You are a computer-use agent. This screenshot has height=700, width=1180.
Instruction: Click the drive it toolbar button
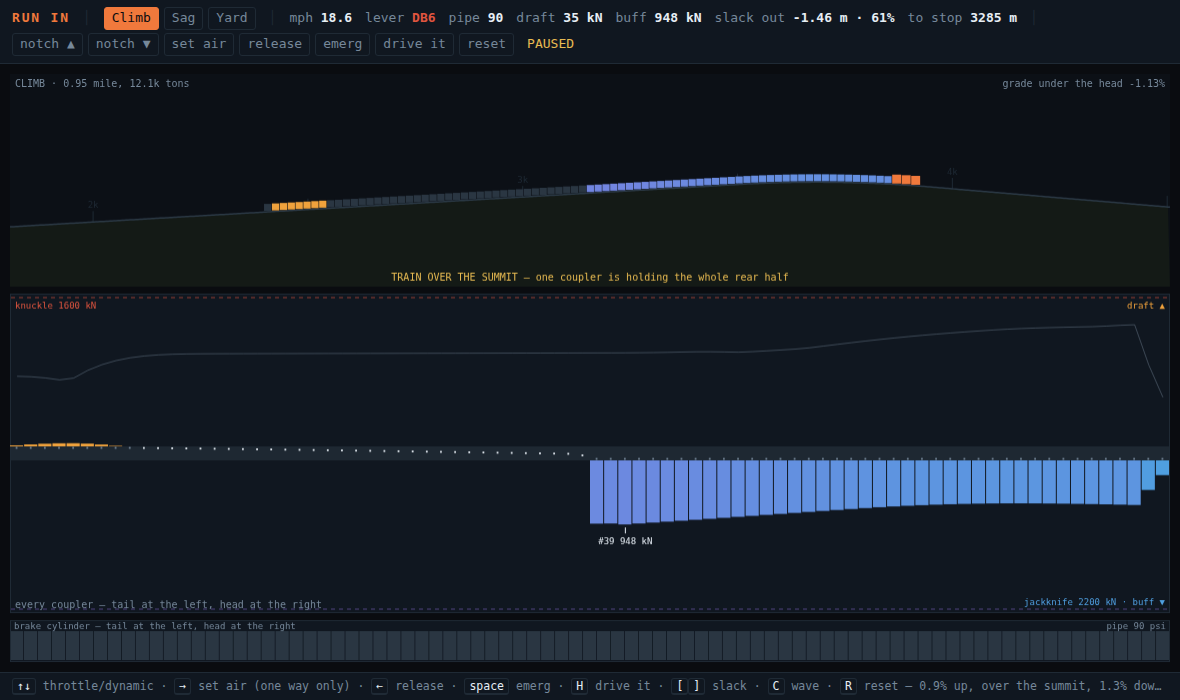414,44
